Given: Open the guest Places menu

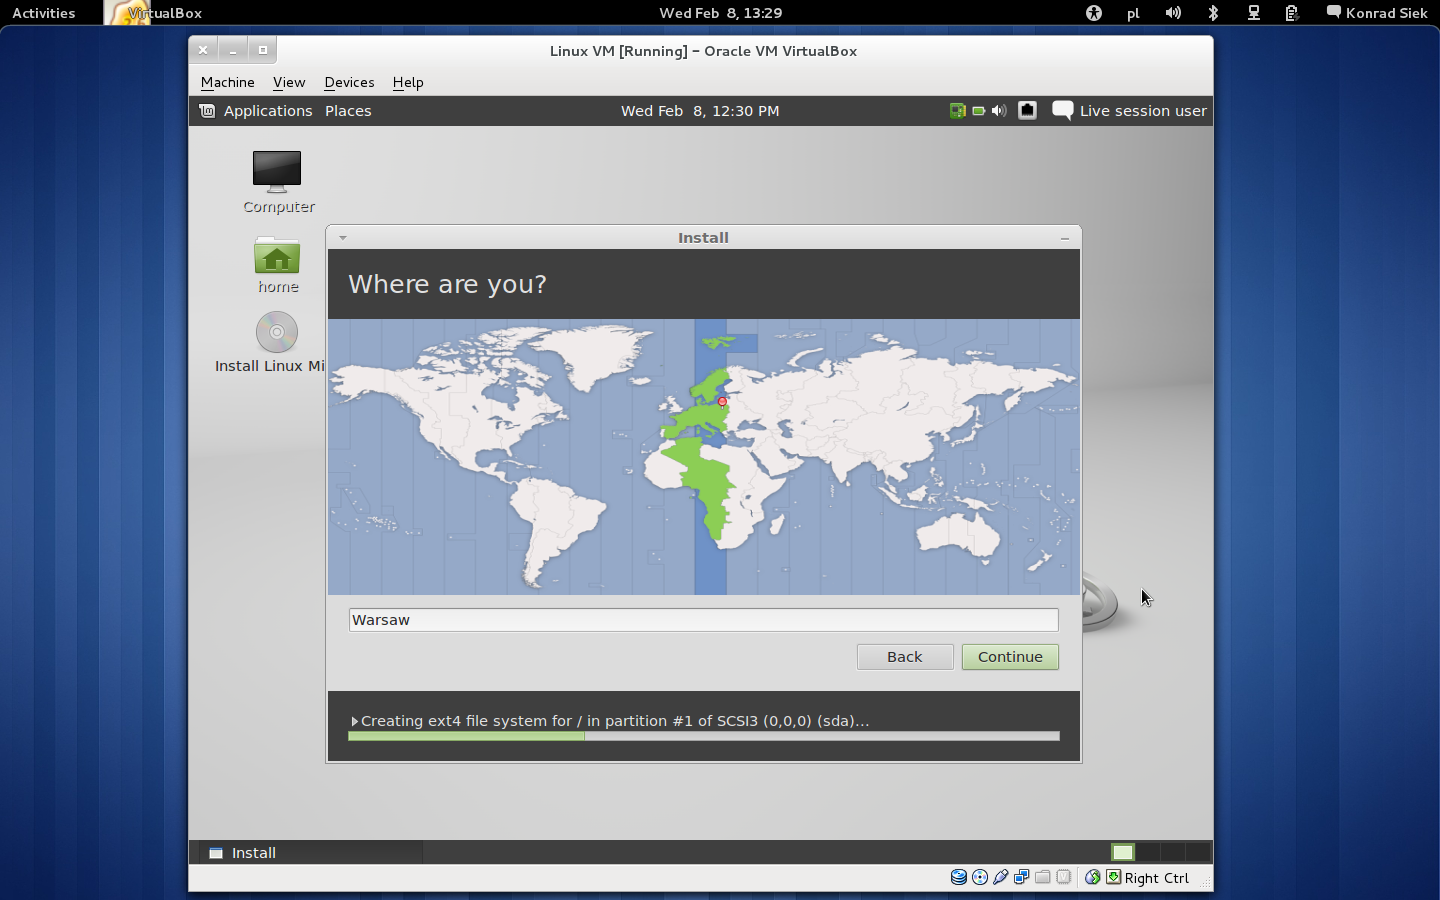Looking at the screenshot, I should 348,111.
